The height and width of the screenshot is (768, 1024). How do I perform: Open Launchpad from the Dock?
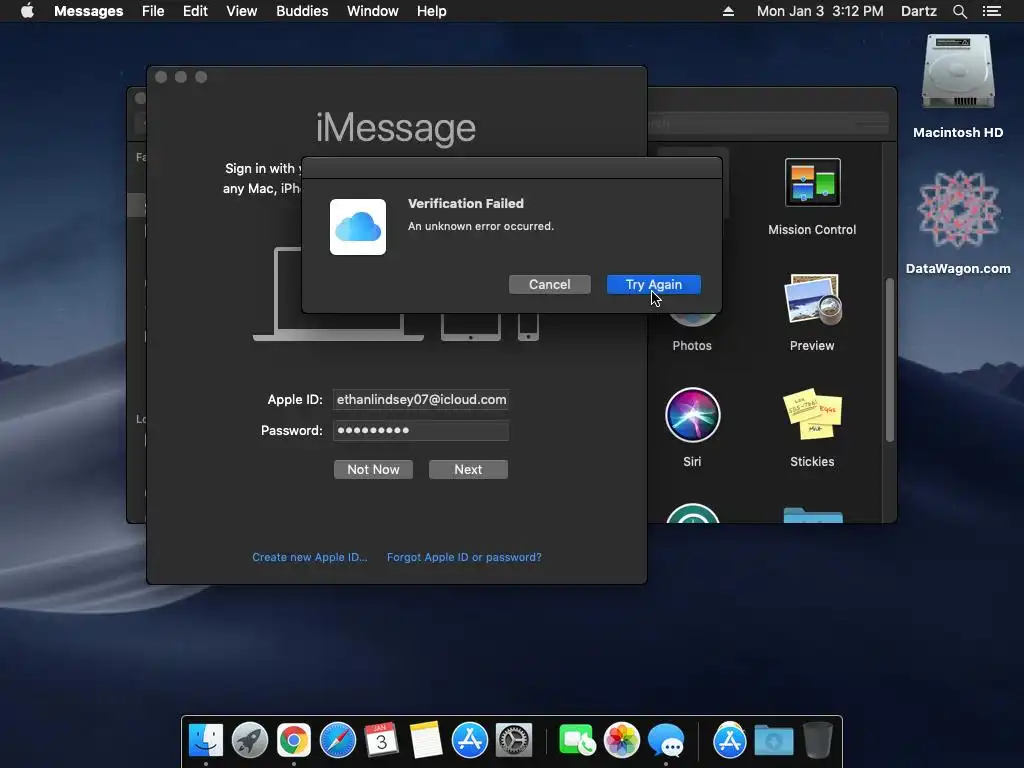(249, 741)
